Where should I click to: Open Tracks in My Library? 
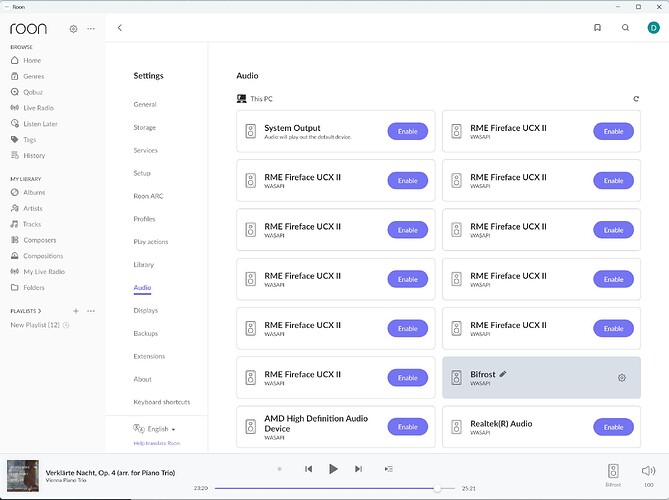click(26, 224)
